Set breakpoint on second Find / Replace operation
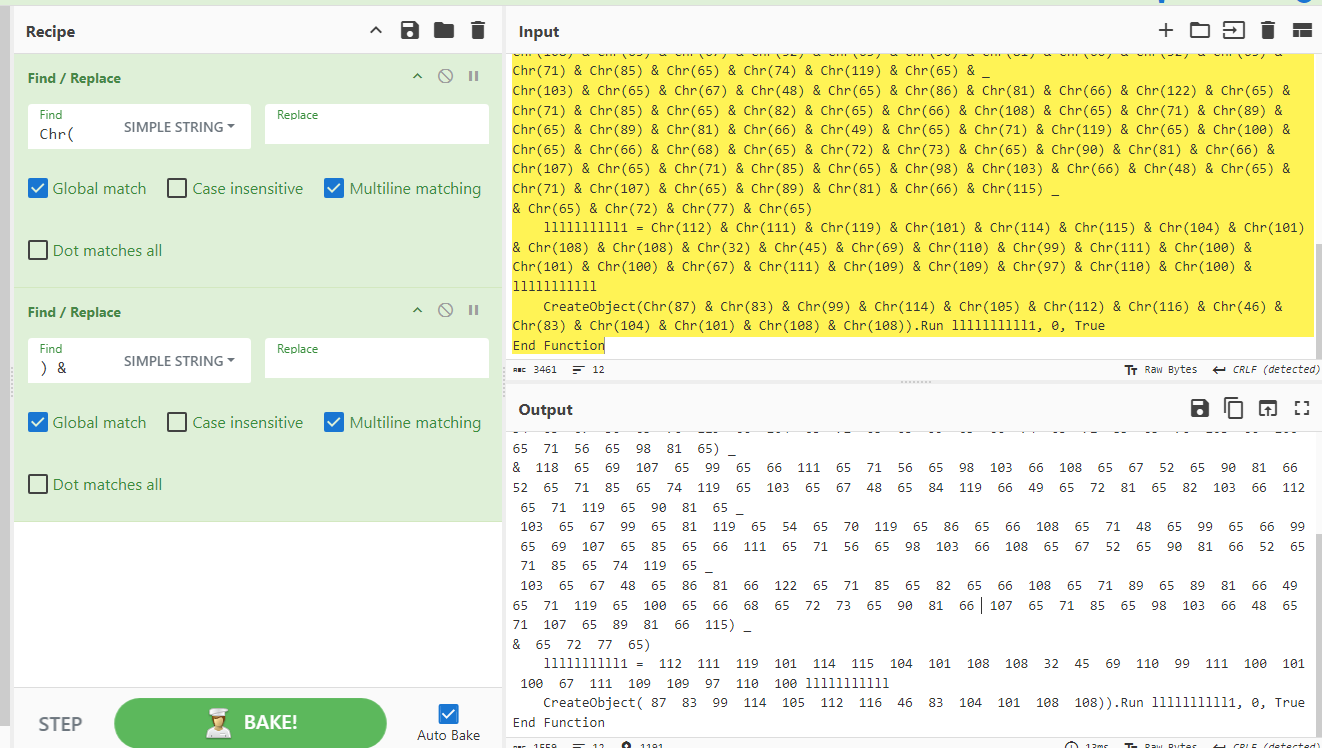This screenshot has height=748, width=1322. (474, 311)
